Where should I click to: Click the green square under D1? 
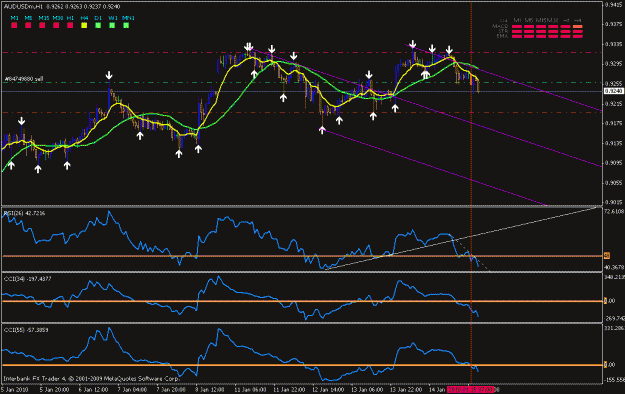(x=98, y=26)
